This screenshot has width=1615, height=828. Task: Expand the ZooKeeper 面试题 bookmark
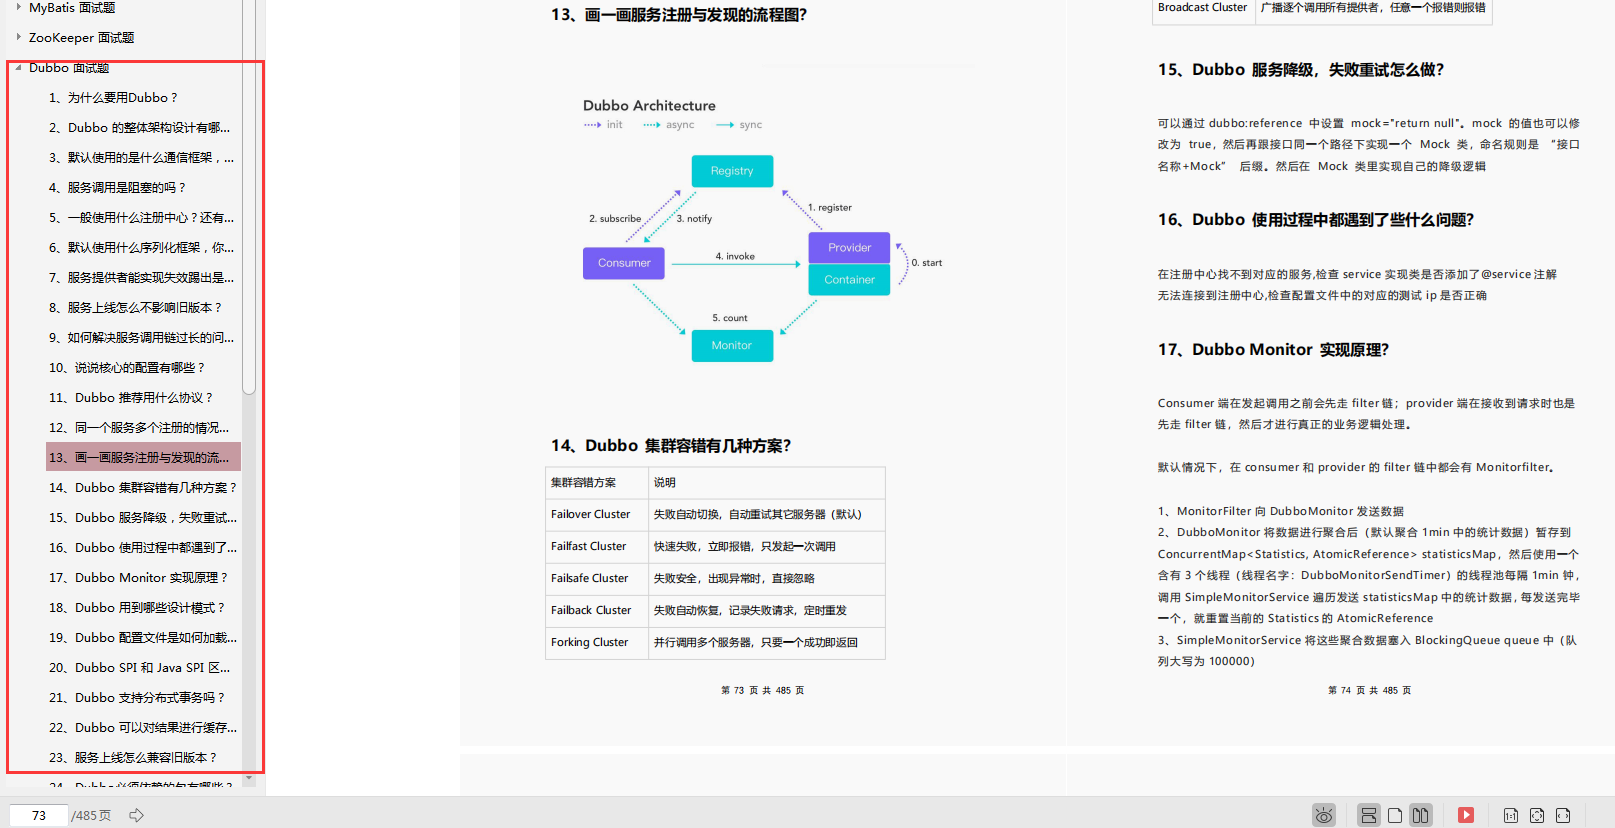click(x=18, y=37)
